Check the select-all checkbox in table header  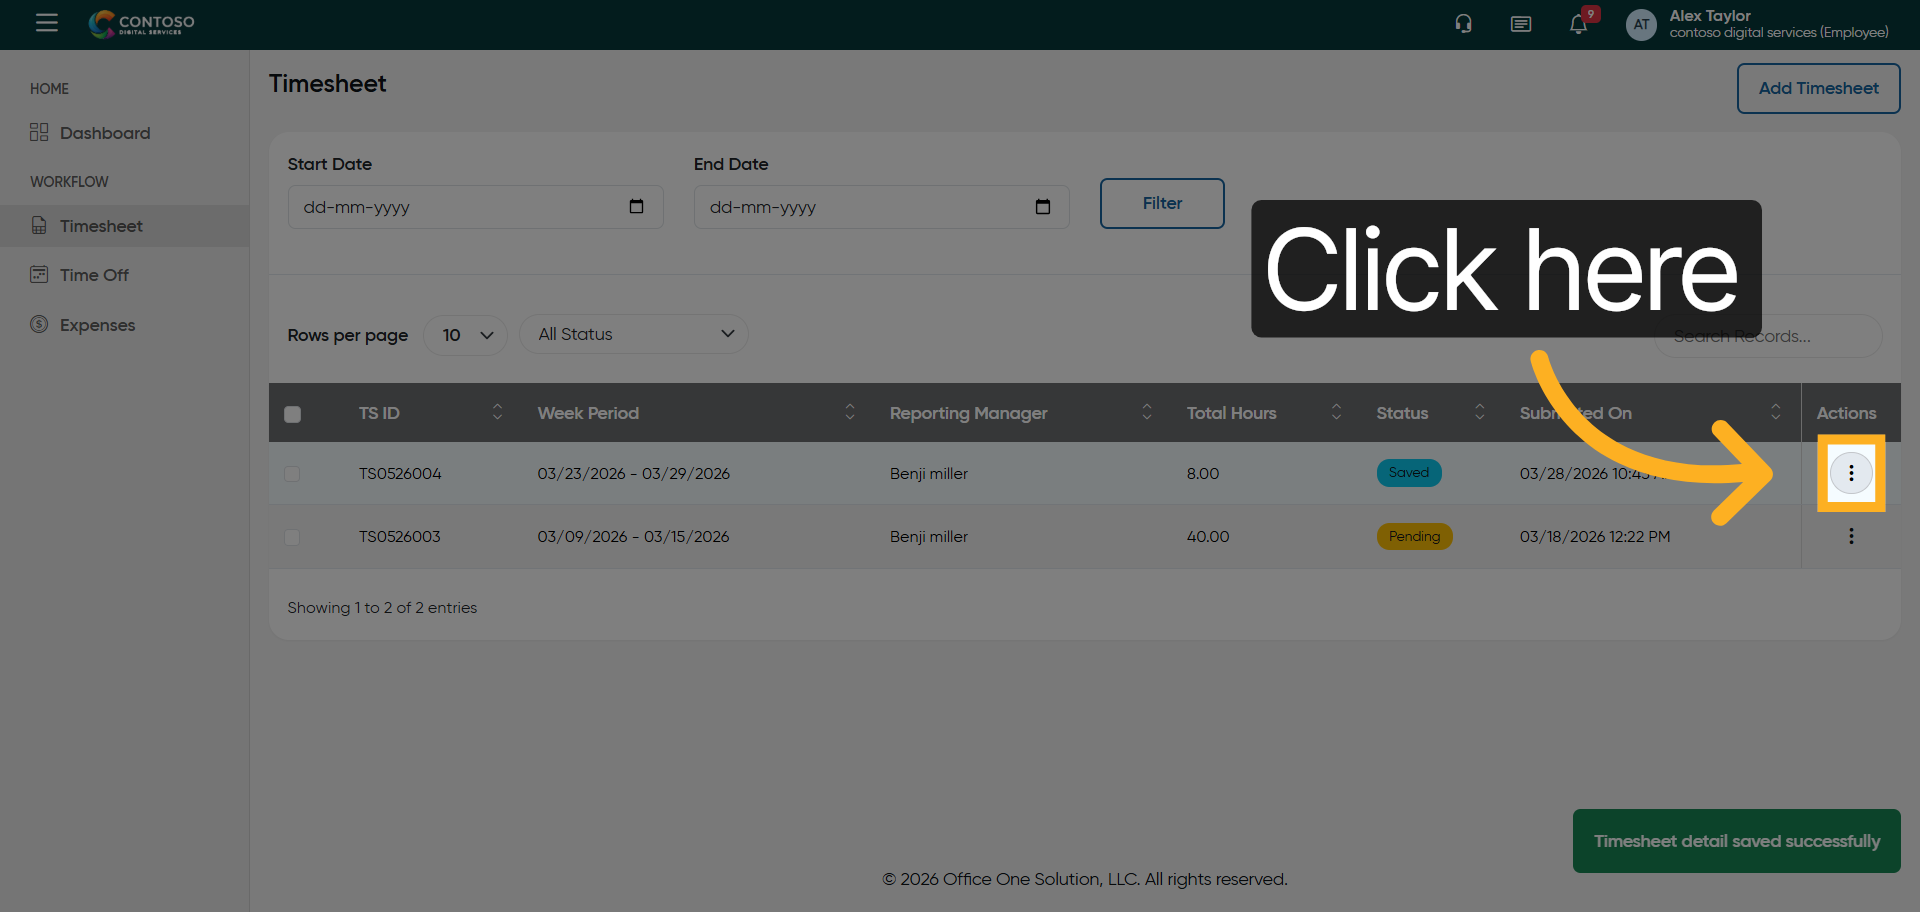pyautogui.click(x=292, y=413)
